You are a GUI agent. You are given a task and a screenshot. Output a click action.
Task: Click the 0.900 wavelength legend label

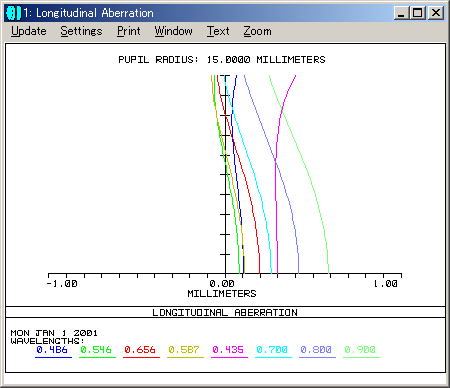point(360,350)
